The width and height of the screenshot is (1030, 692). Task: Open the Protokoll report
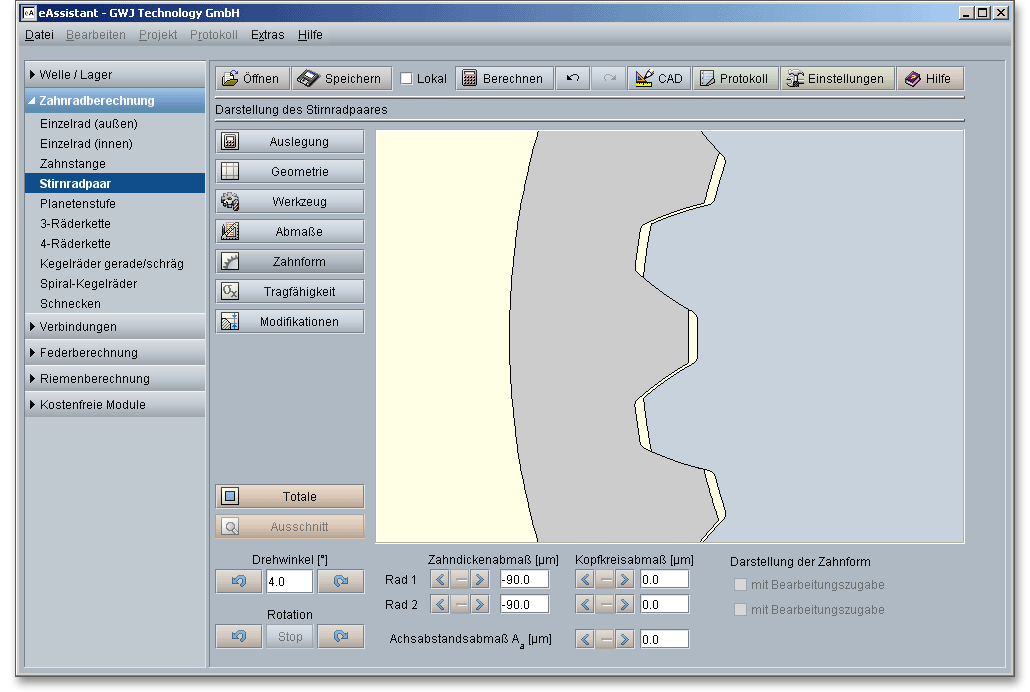[735, 79]
